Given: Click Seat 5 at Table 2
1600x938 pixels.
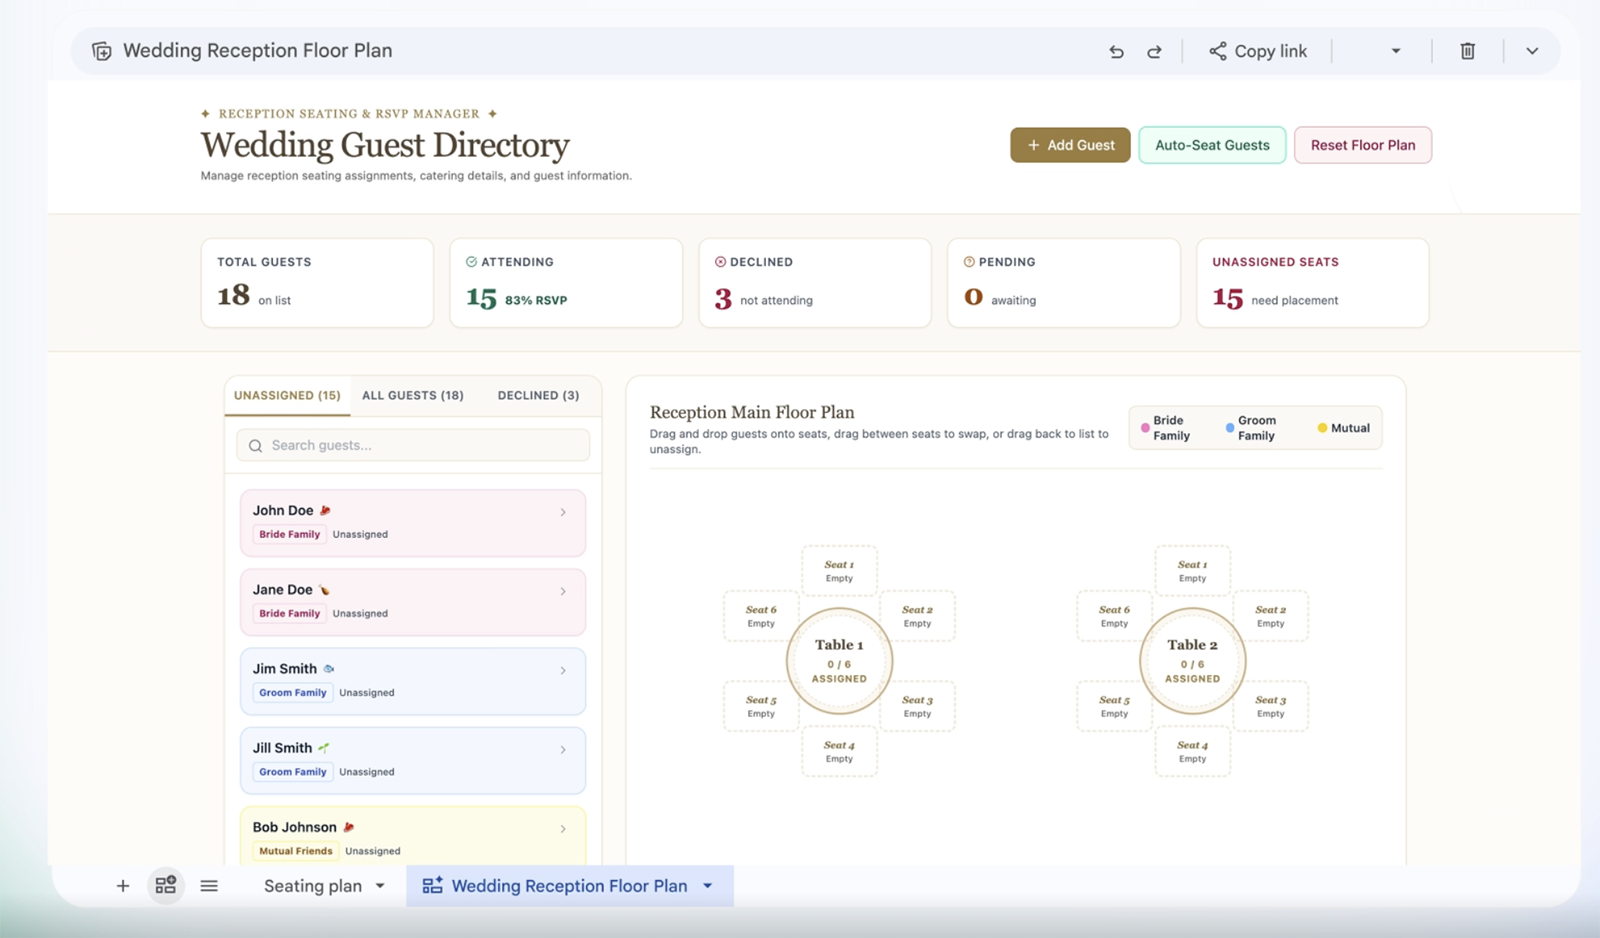Looking at the screenshot, I should pos(1114,706).
